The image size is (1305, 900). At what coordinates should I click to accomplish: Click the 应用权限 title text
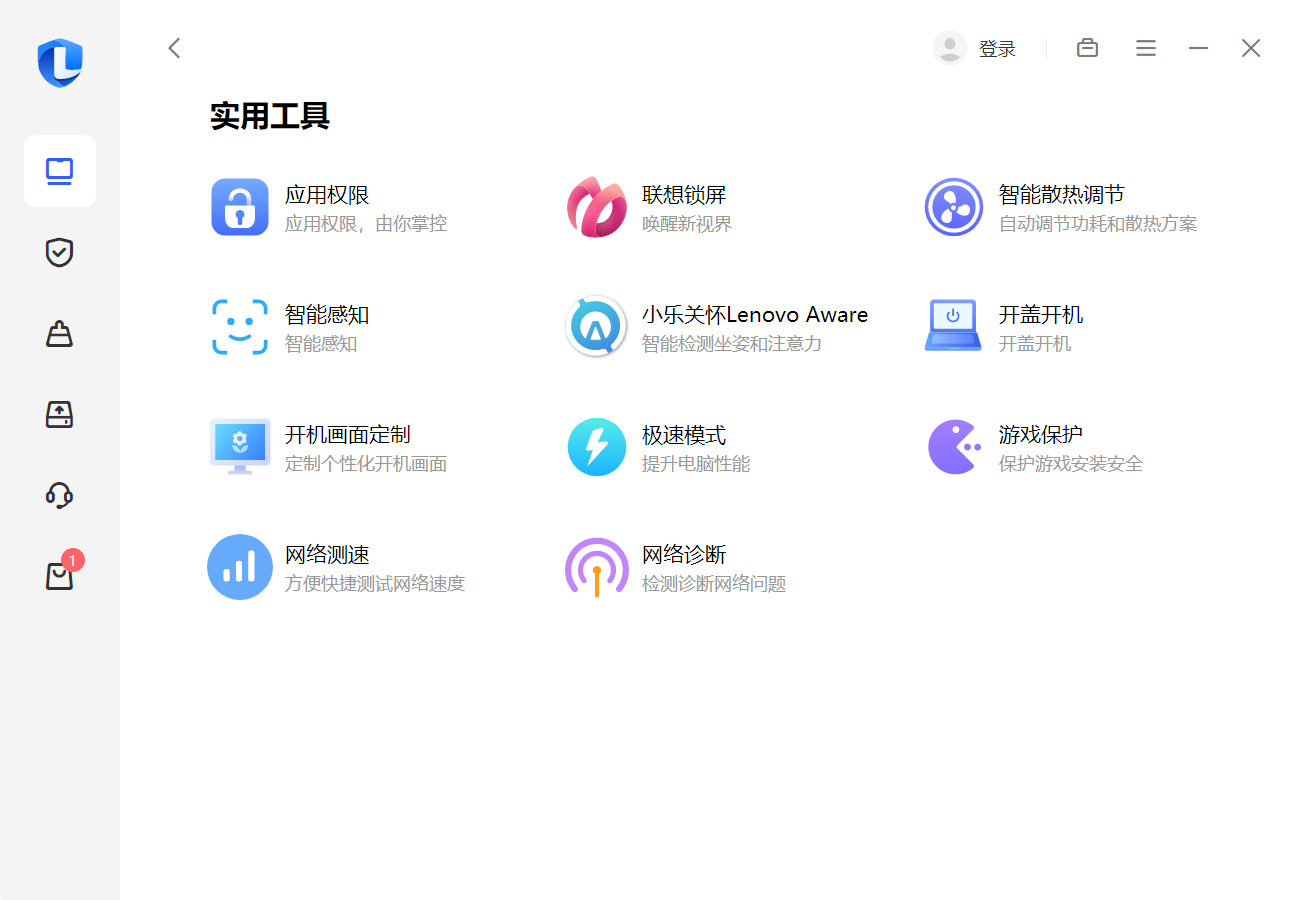tap(327, 195)
